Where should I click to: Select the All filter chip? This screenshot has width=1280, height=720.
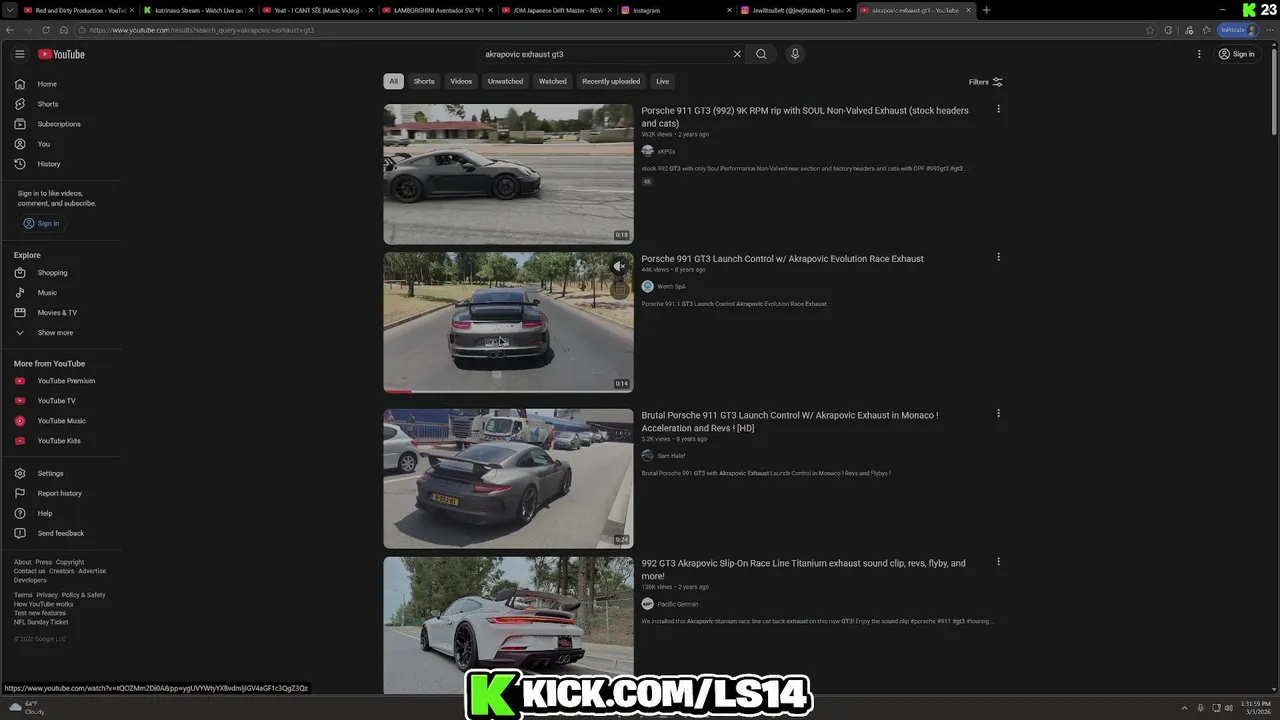[393, 81]
